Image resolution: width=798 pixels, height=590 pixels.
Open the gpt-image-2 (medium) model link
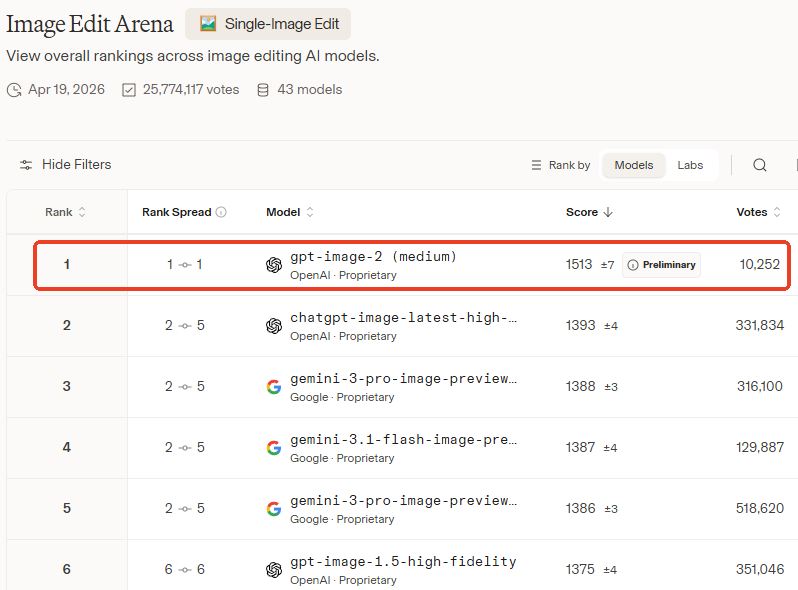(x=373, y=257)
